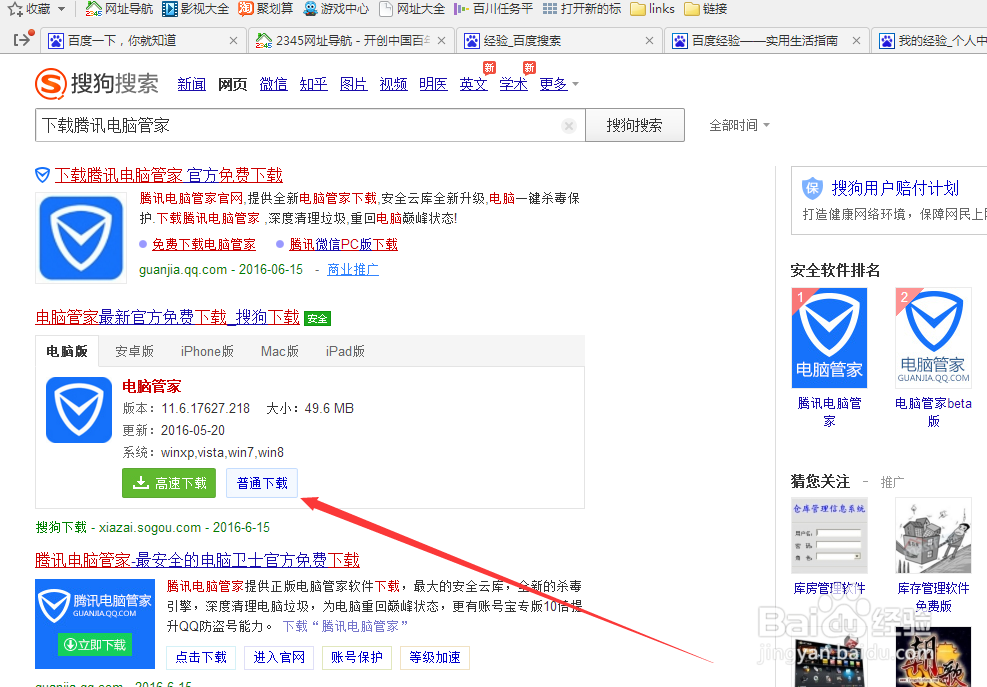The height and width of the screenshot is (687, 987).
Task: Go to the 图片 search category
Action: point(353,84)
